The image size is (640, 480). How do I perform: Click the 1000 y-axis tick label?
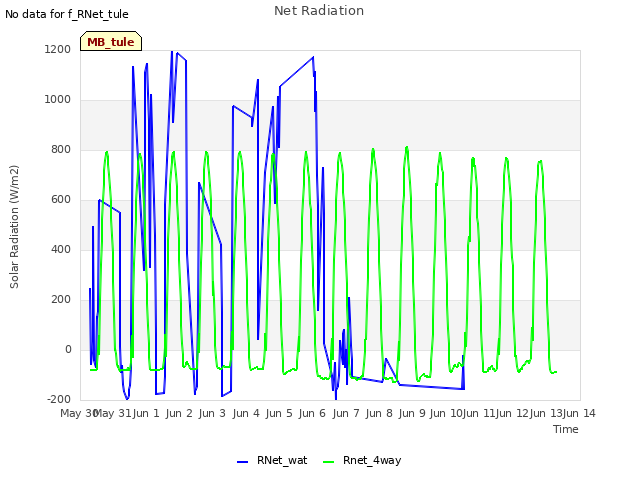tap(58, 99)
